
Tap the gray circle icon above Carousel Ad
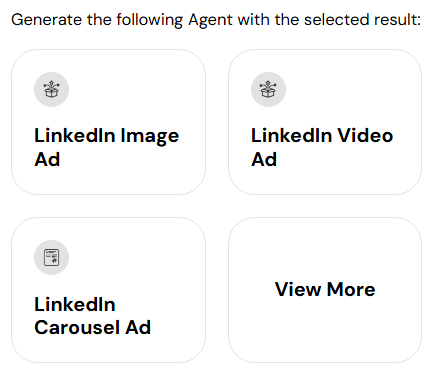tap(51, 257)
